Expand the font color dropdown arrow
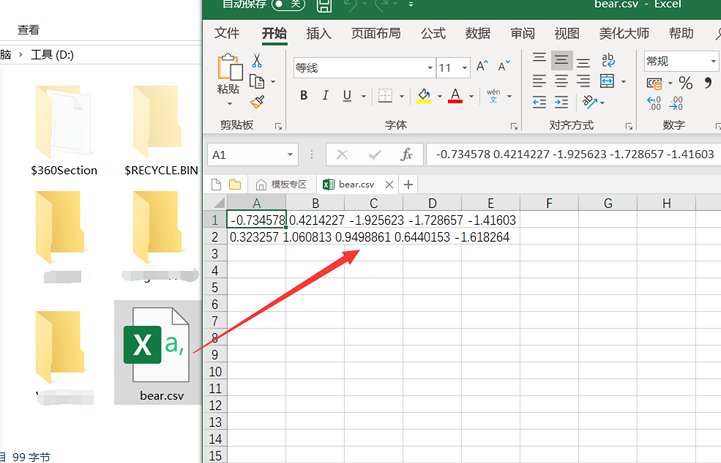Viewport: 721px width, 463px height. pos(471,96)
